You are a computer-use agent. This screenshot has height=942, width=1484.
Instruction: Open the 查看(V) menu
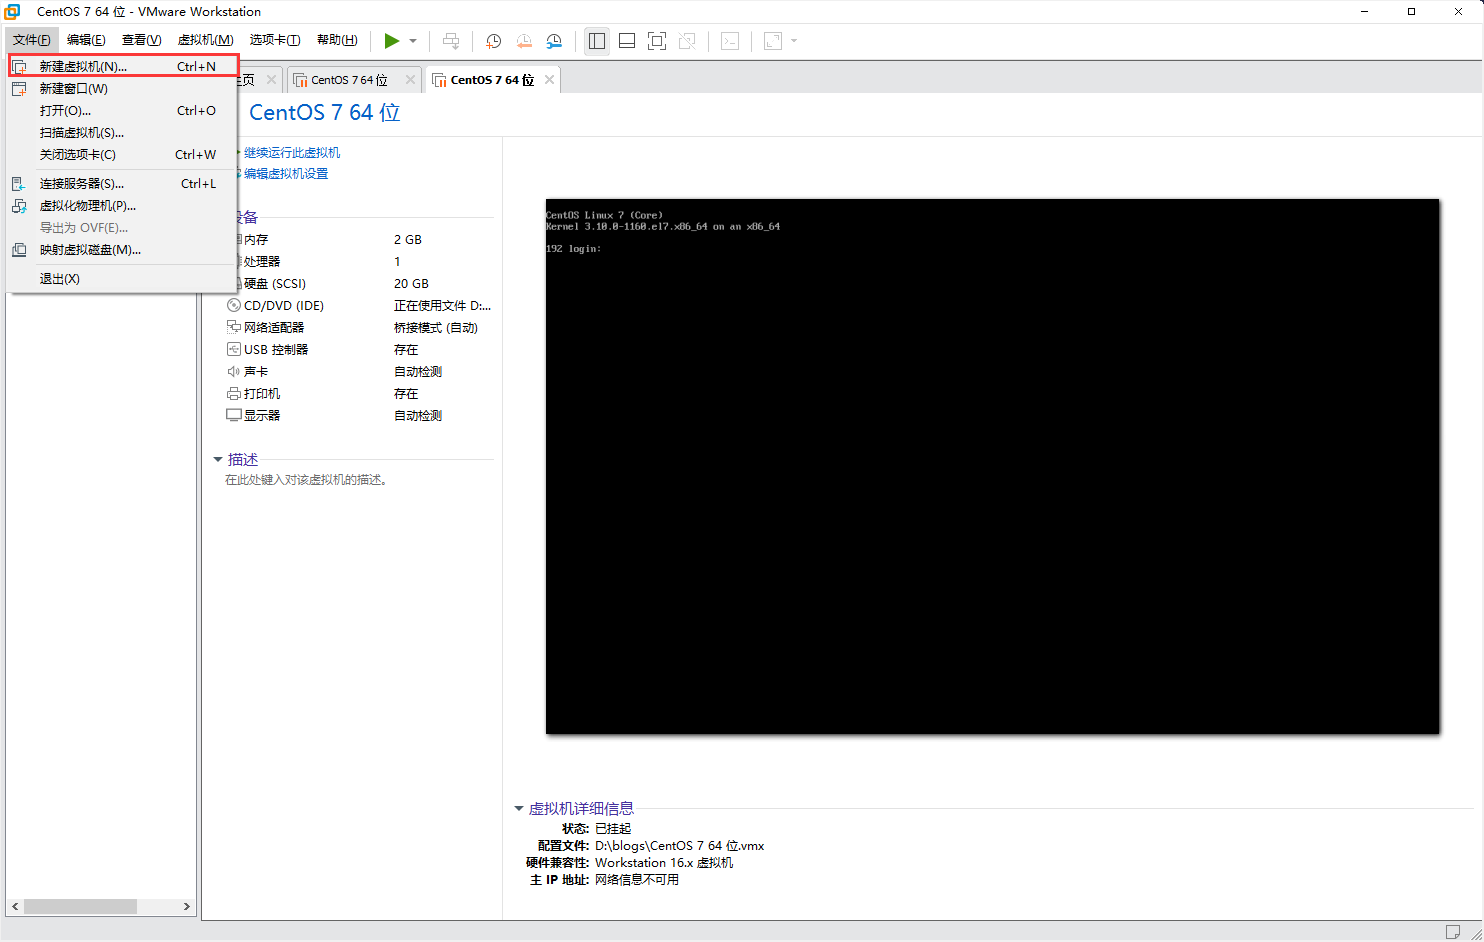tap(141, 40)
